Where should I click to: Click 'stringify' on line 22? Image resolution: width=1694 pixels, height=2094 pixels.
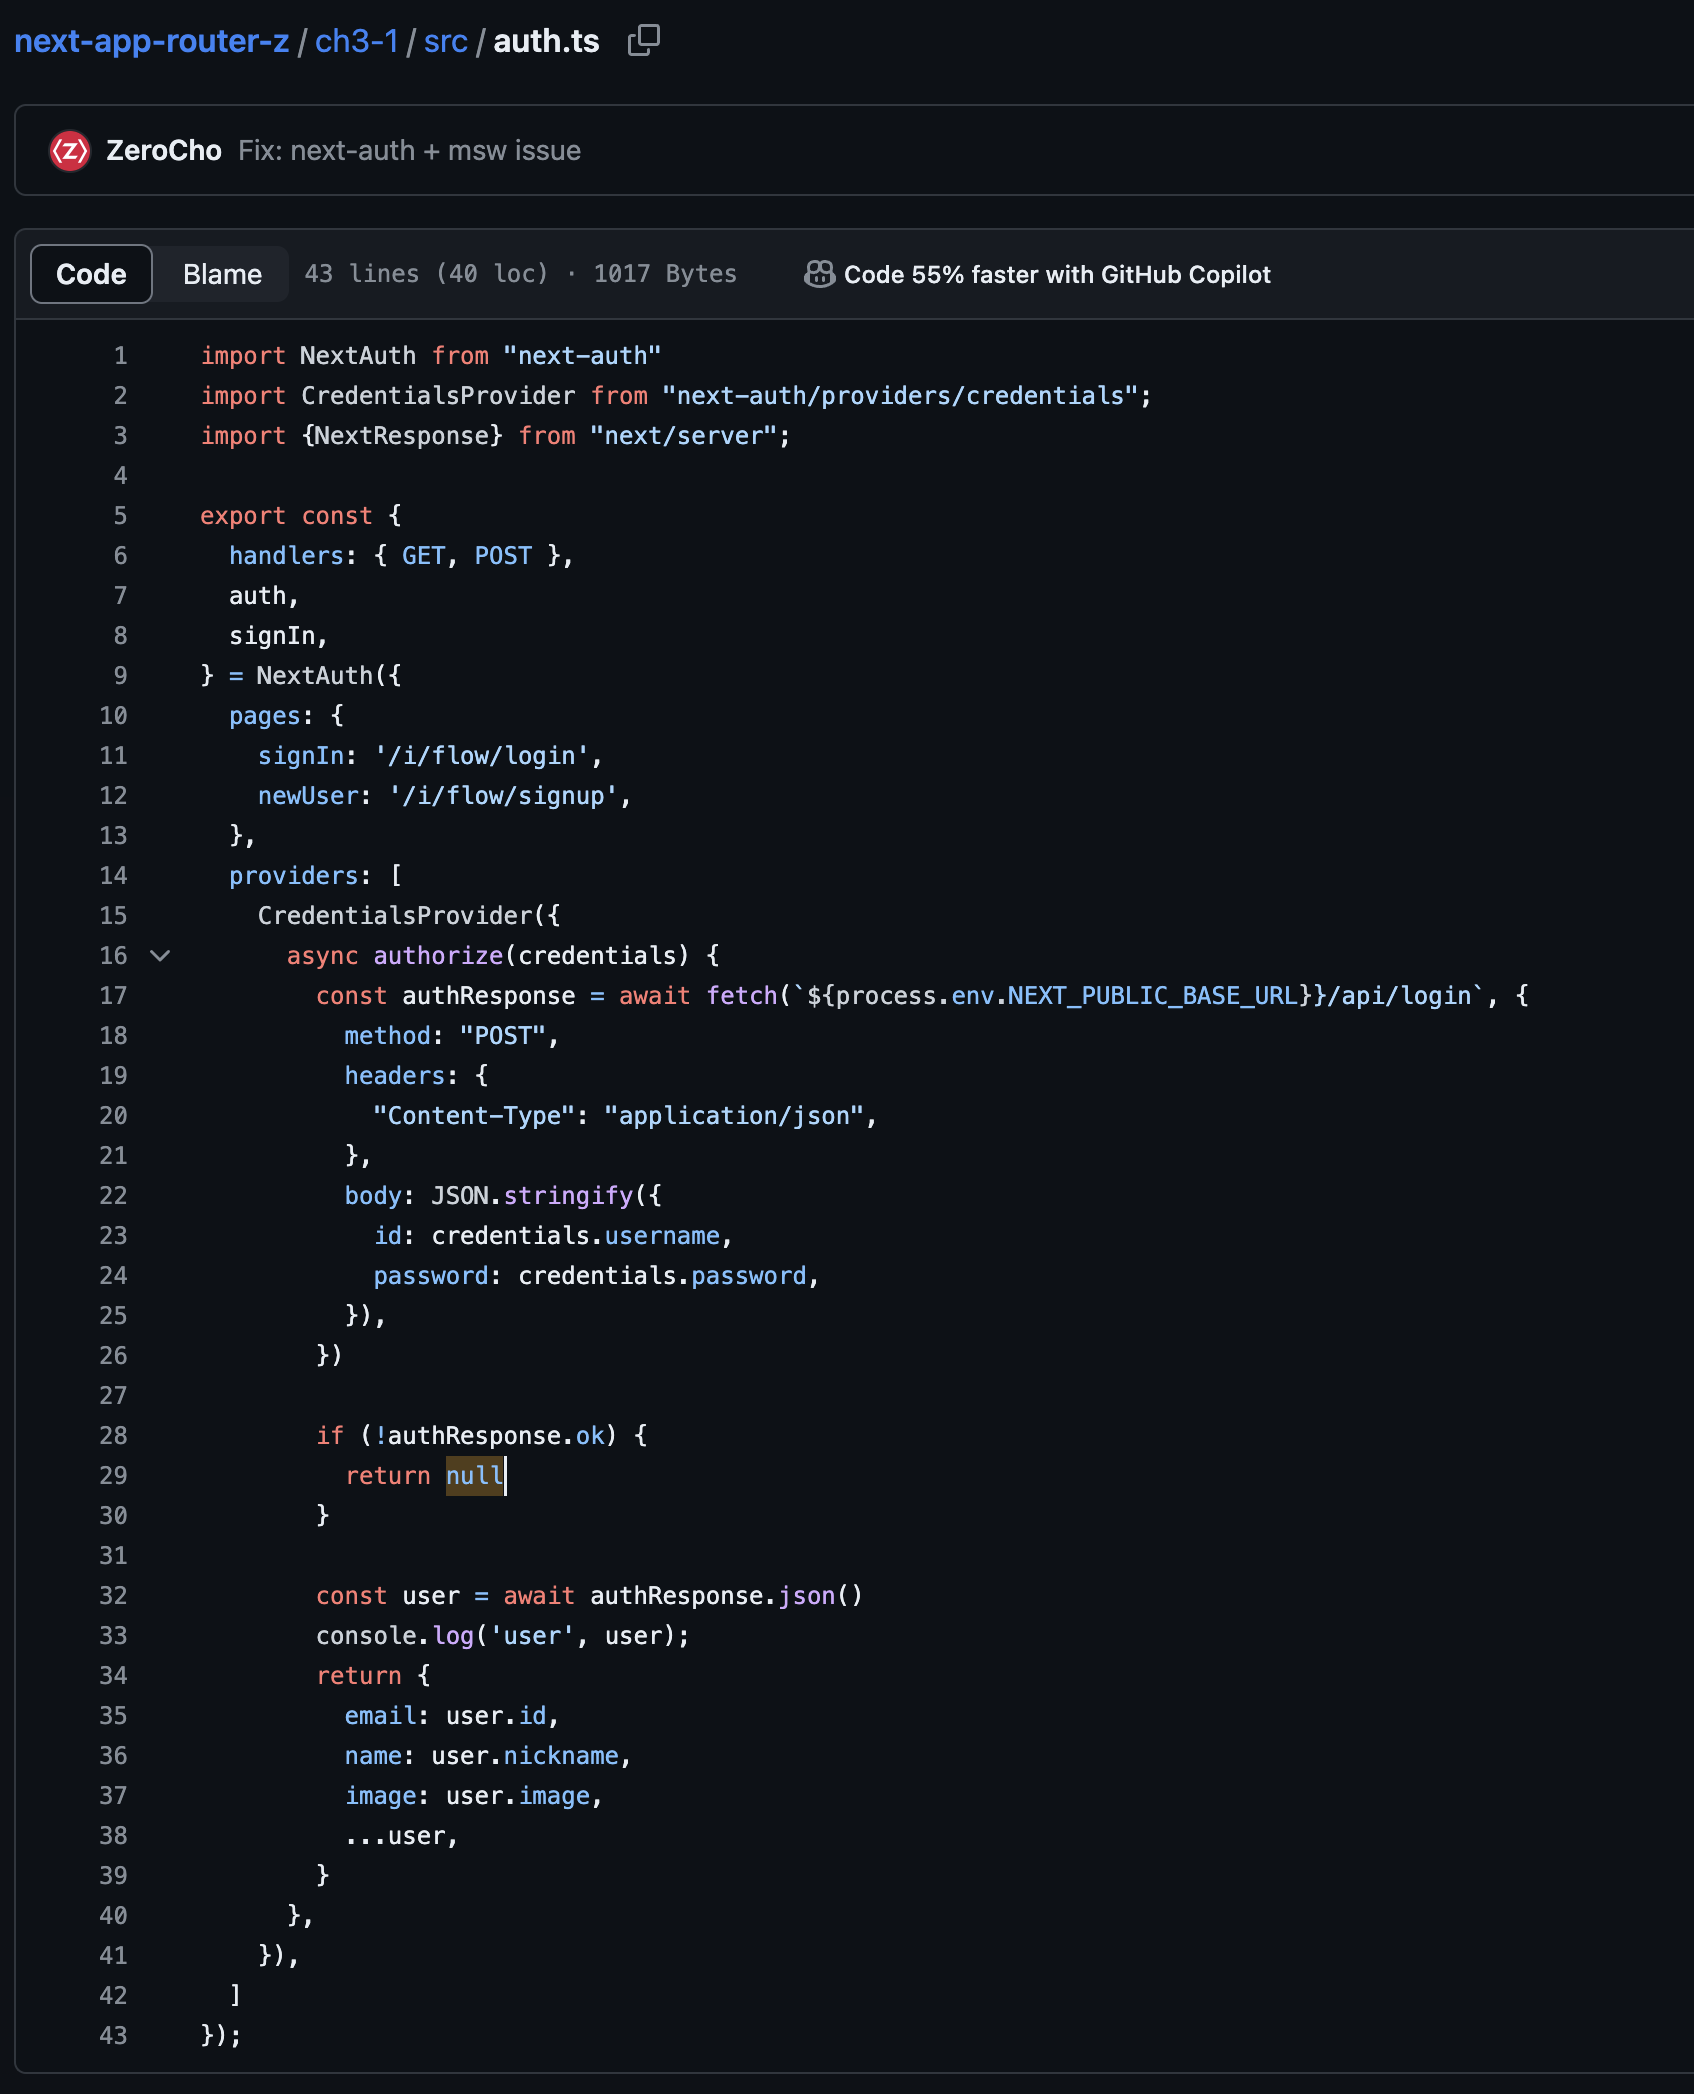coord(568,1196)
